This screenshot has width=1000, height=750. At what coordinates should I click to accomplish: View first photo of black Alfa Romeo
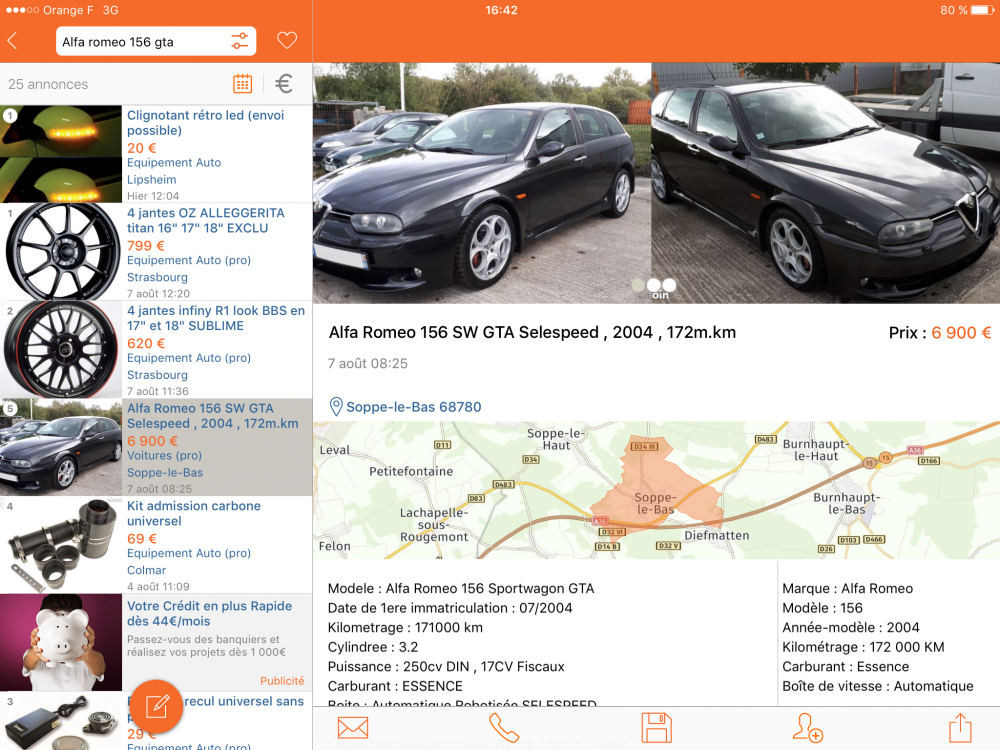click(482, 182)
